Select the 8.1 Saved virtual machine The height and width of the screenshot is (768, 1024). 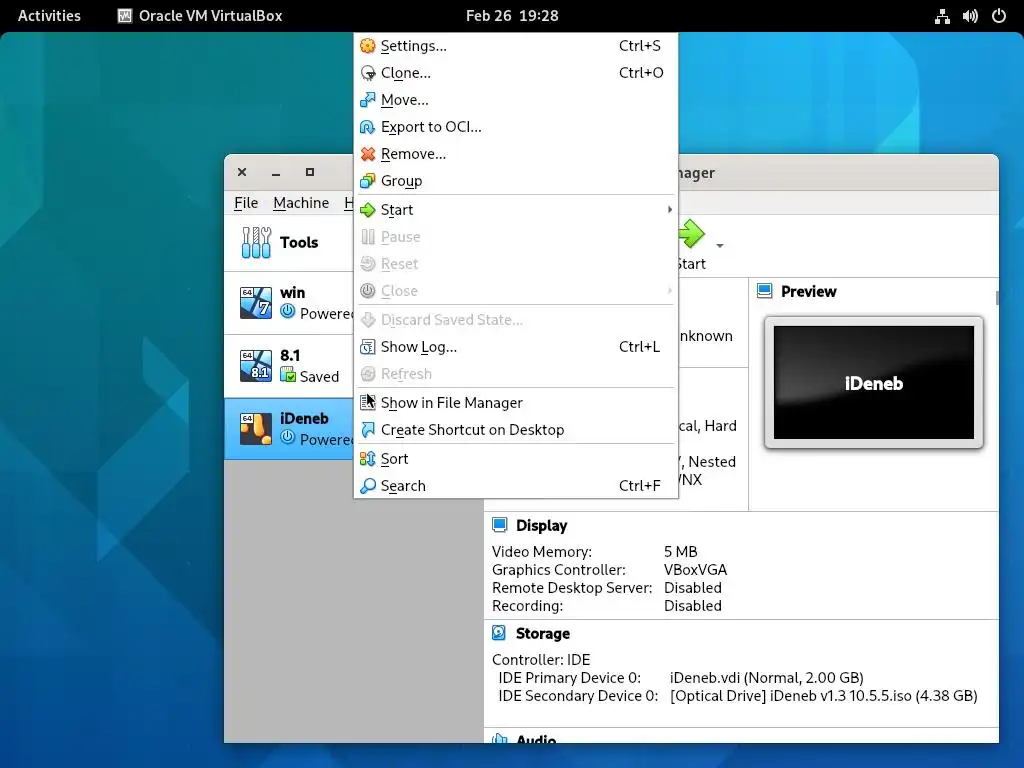point(289,366)
